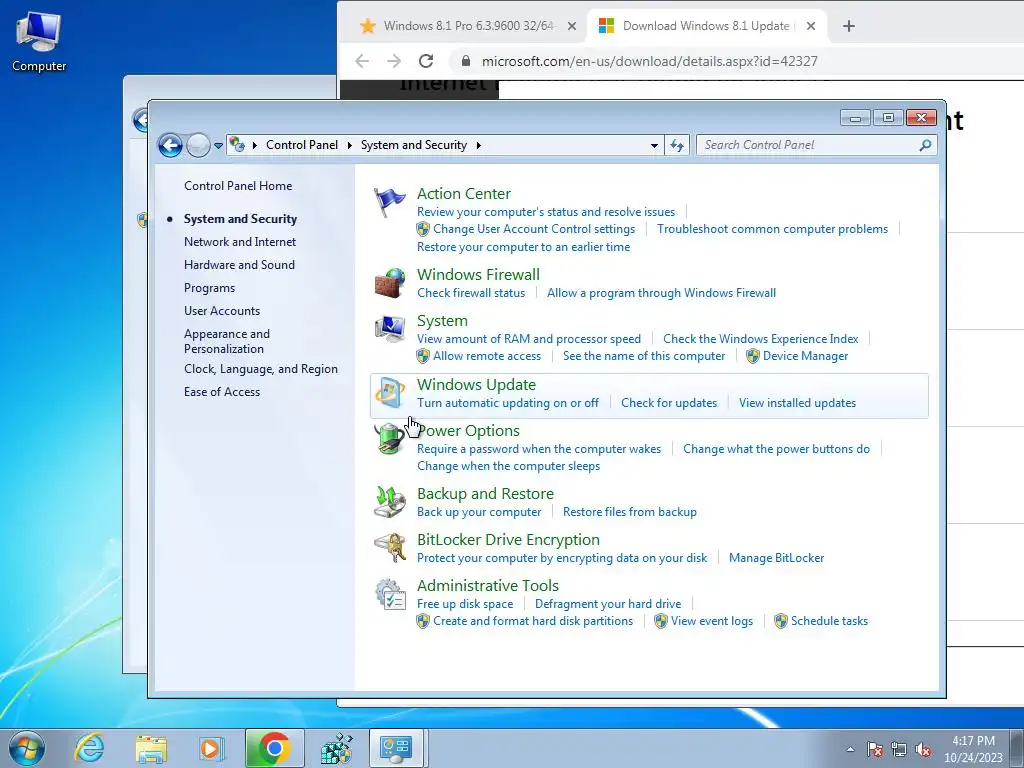Open recent pages dropdown next to nav arrows
The image size is (1024, 768).
tap(218, 146)
